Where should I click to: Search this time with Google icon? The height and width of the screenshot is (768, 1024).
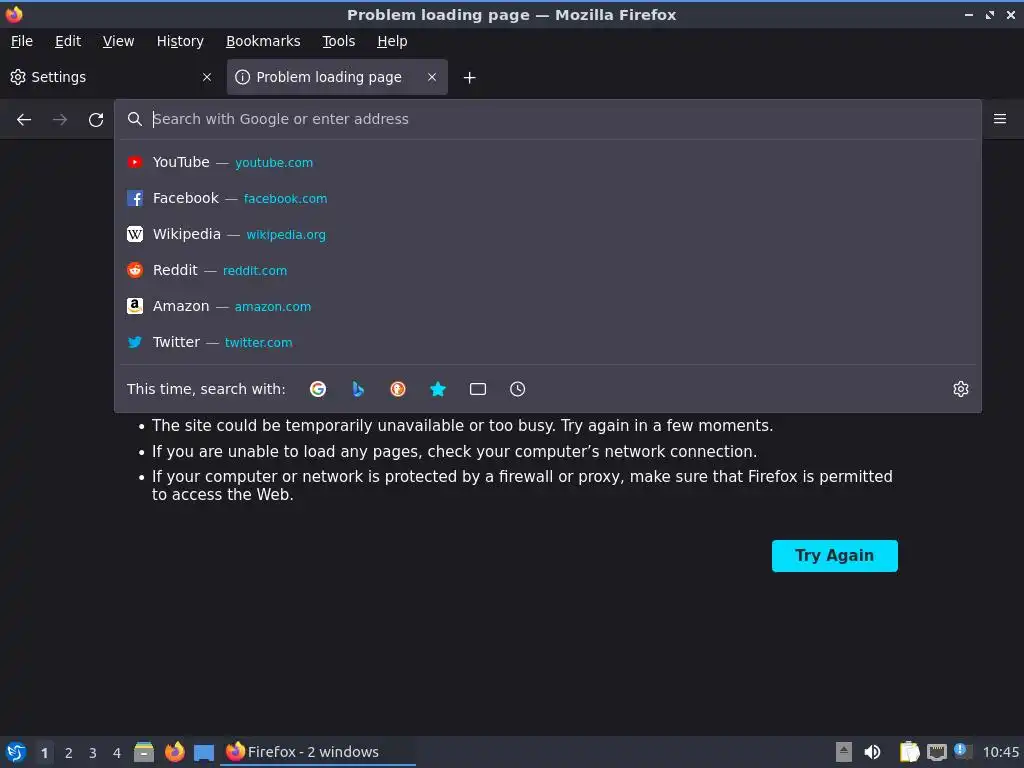click(x=318, y=389)
